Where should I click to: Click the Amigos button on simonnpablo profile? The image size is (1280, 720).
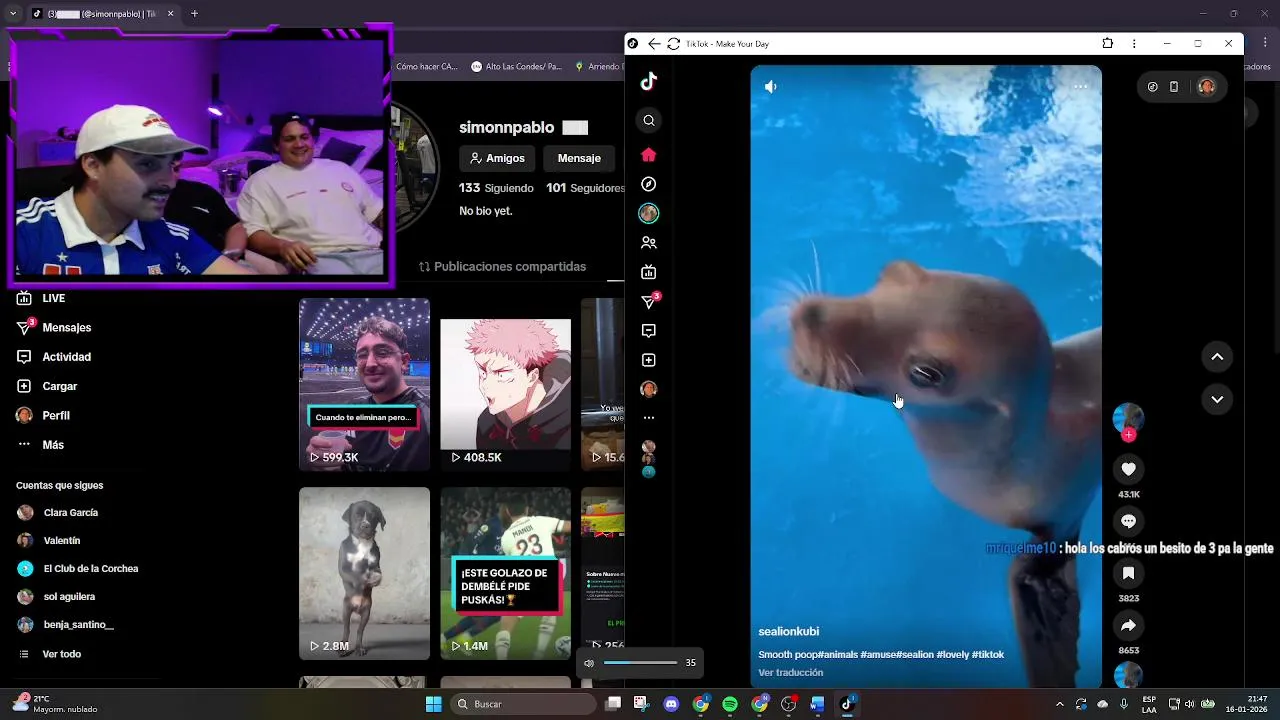pyautogui.click(x=497, y=158)
